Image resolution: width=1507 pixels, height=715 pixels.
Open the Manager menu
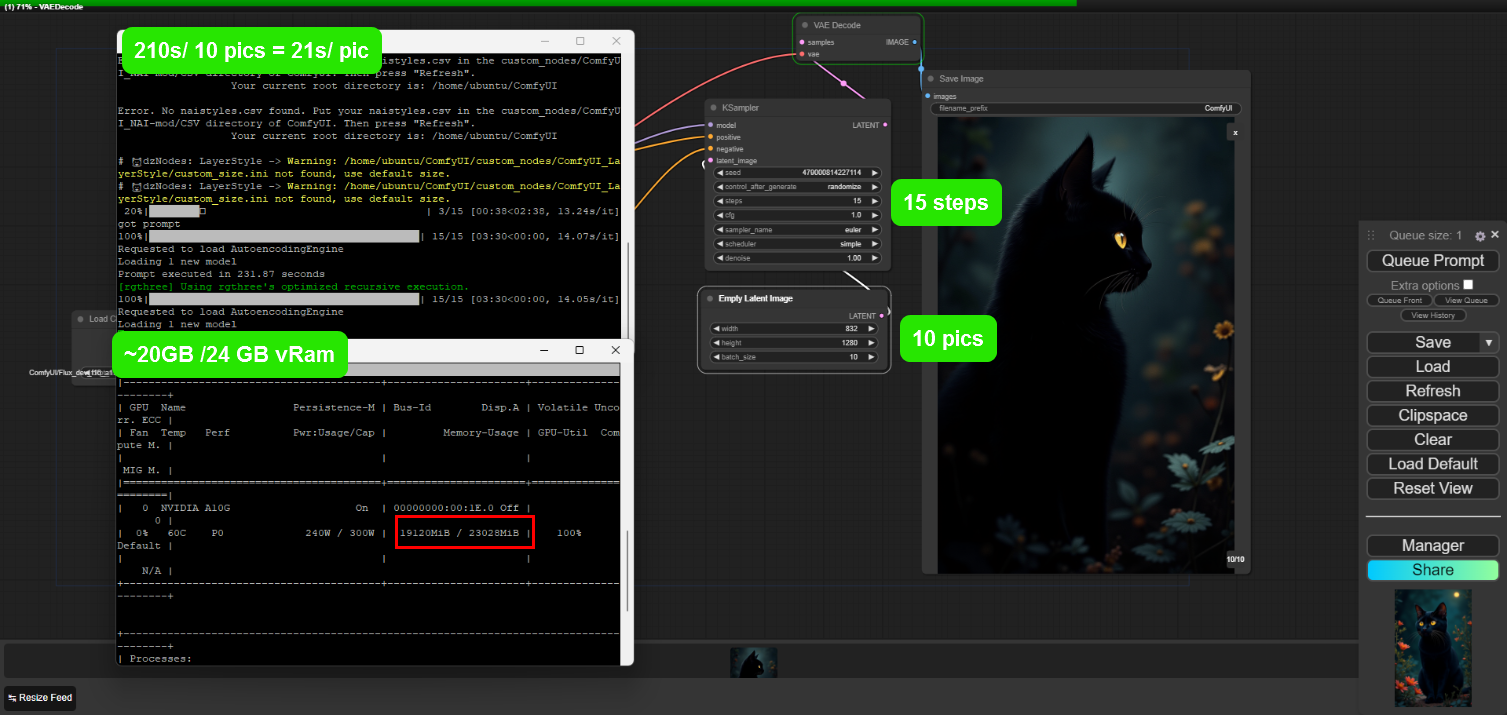tap(1432, 546)
